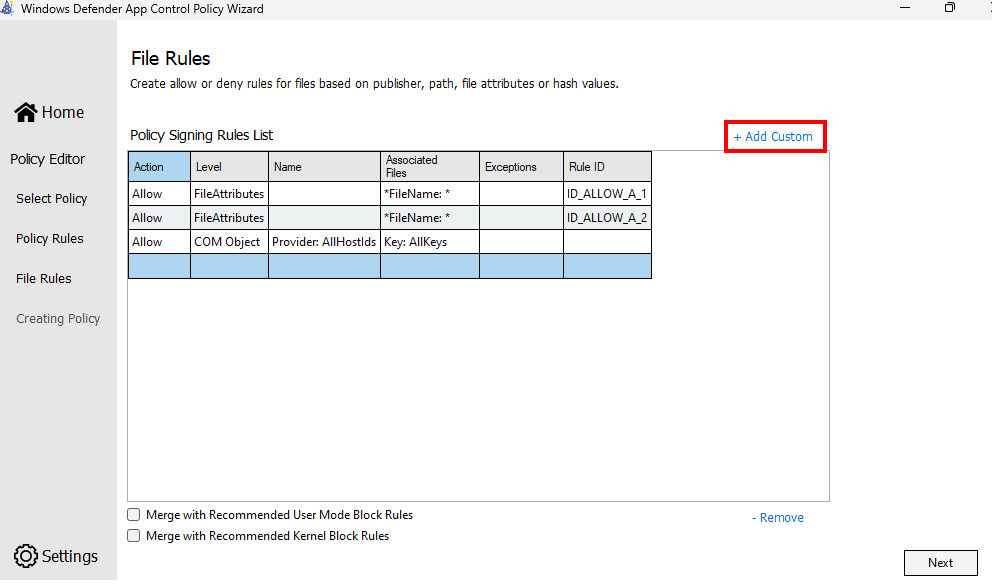The width and height of the screenshot is (992, 587).
Task: Toggle Merge with Recommended Kernel Block Rules
Action: [134, 536]
